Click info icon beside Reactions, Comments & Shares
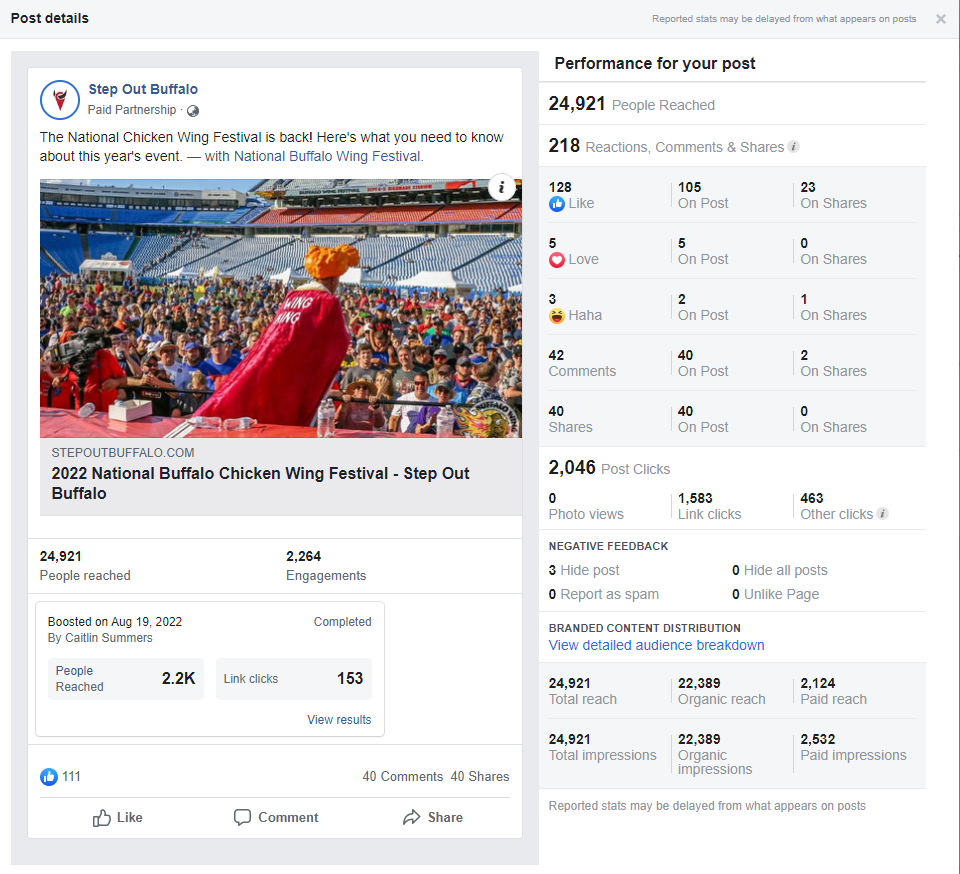Image resolution: width=960 pixels, height=874 pixels. 793,147
